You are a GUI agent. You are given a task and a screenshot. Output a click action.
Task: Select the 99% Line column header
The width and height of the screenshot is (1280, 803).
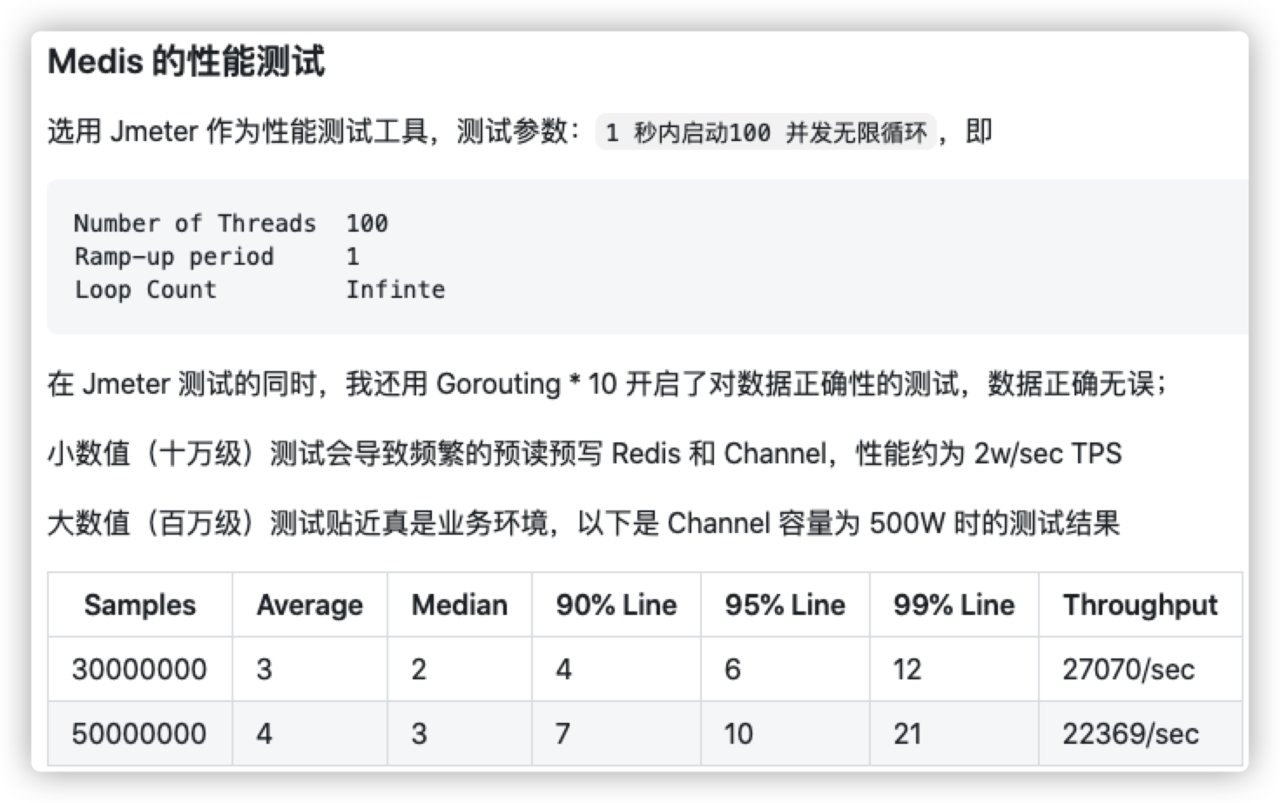tap(954, 605)
